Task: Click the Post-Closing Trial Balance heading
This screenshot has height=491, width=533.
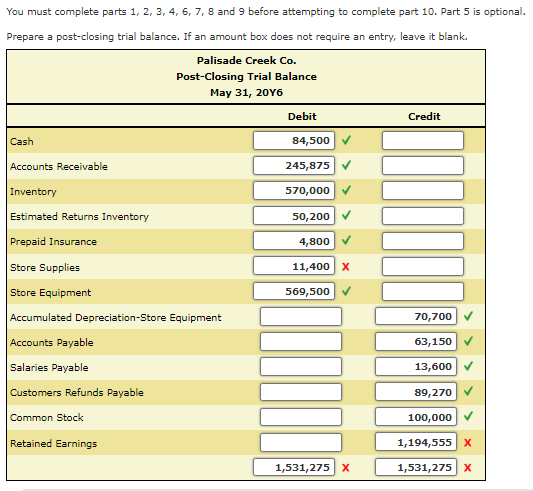Action: [x=246, y=77]
